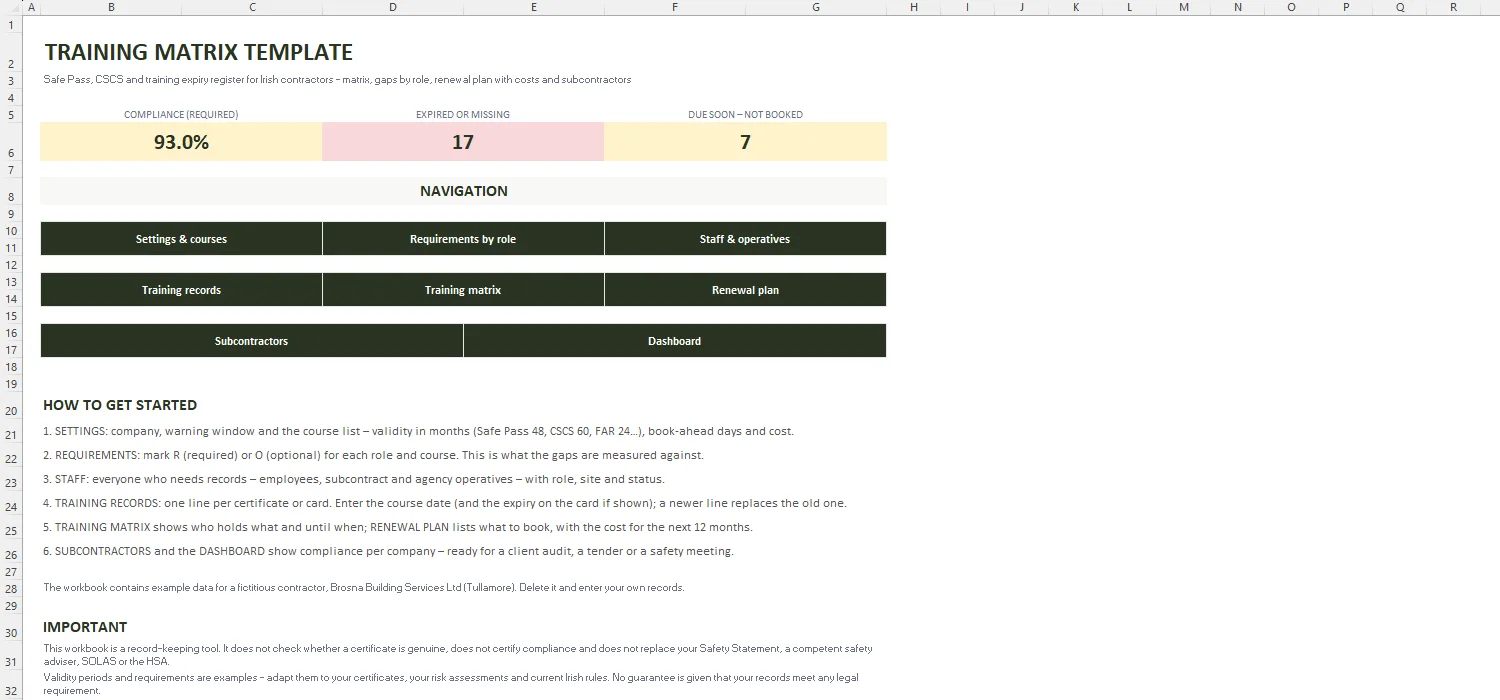Click the step 2 REQUIREMENTS instruction line

coord(373,455)
